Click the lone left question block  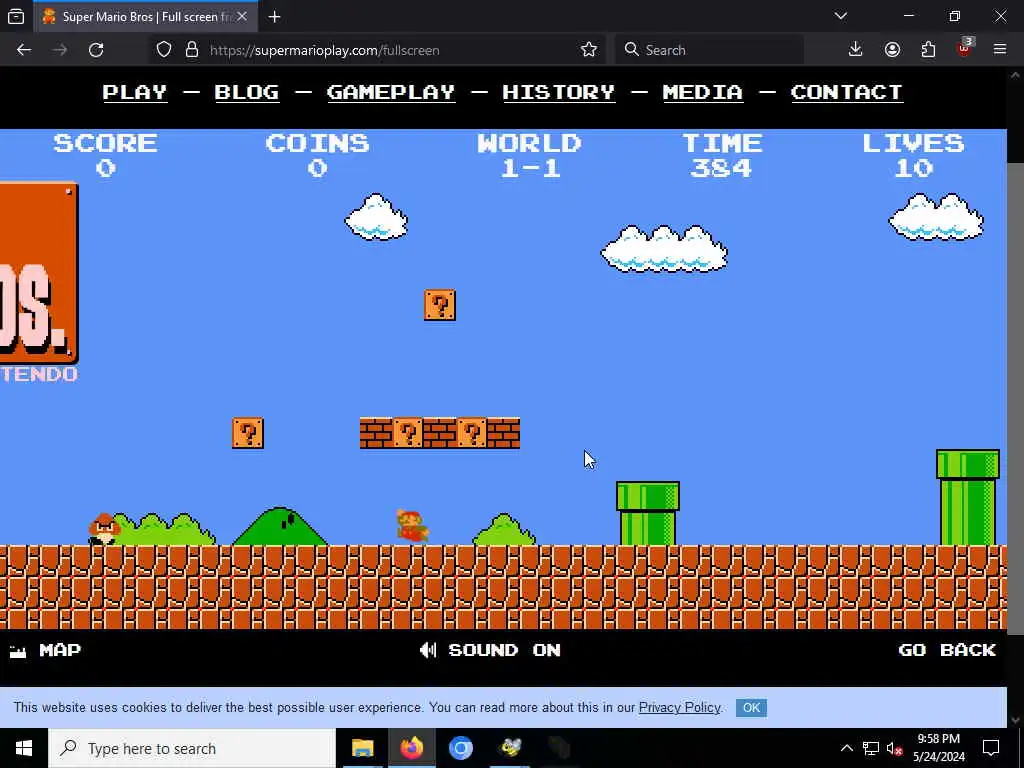click(248, 433)
